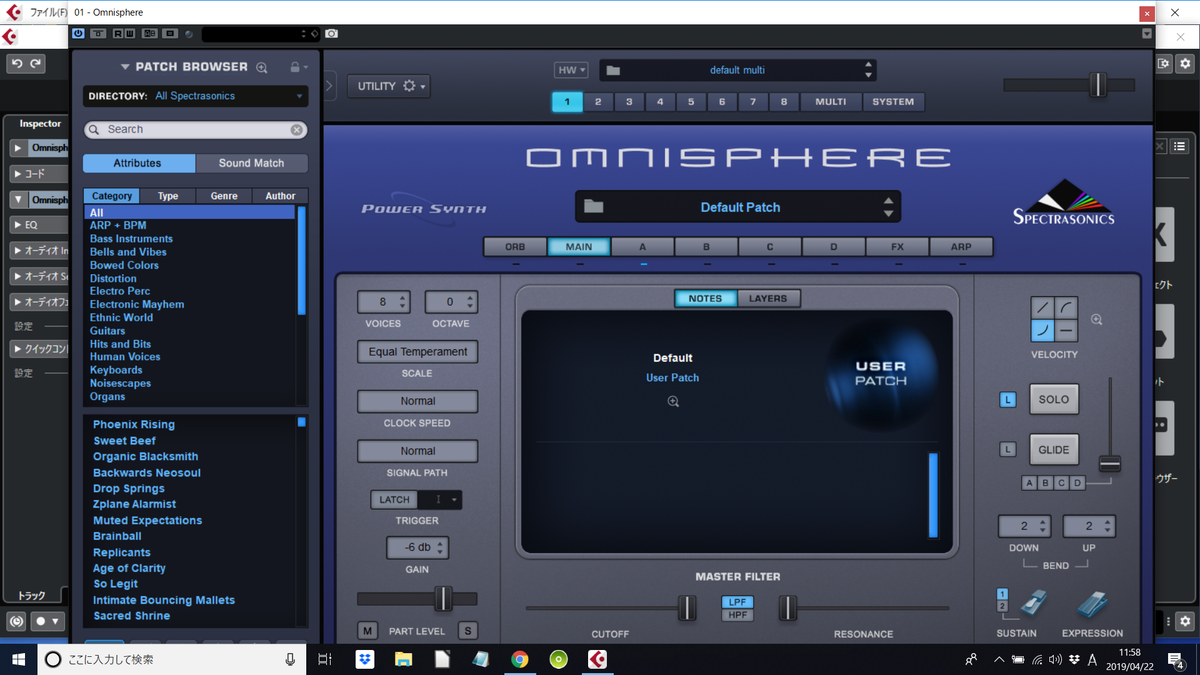
Task: Open the ARP page tab
Action: [x=961, y=247]
